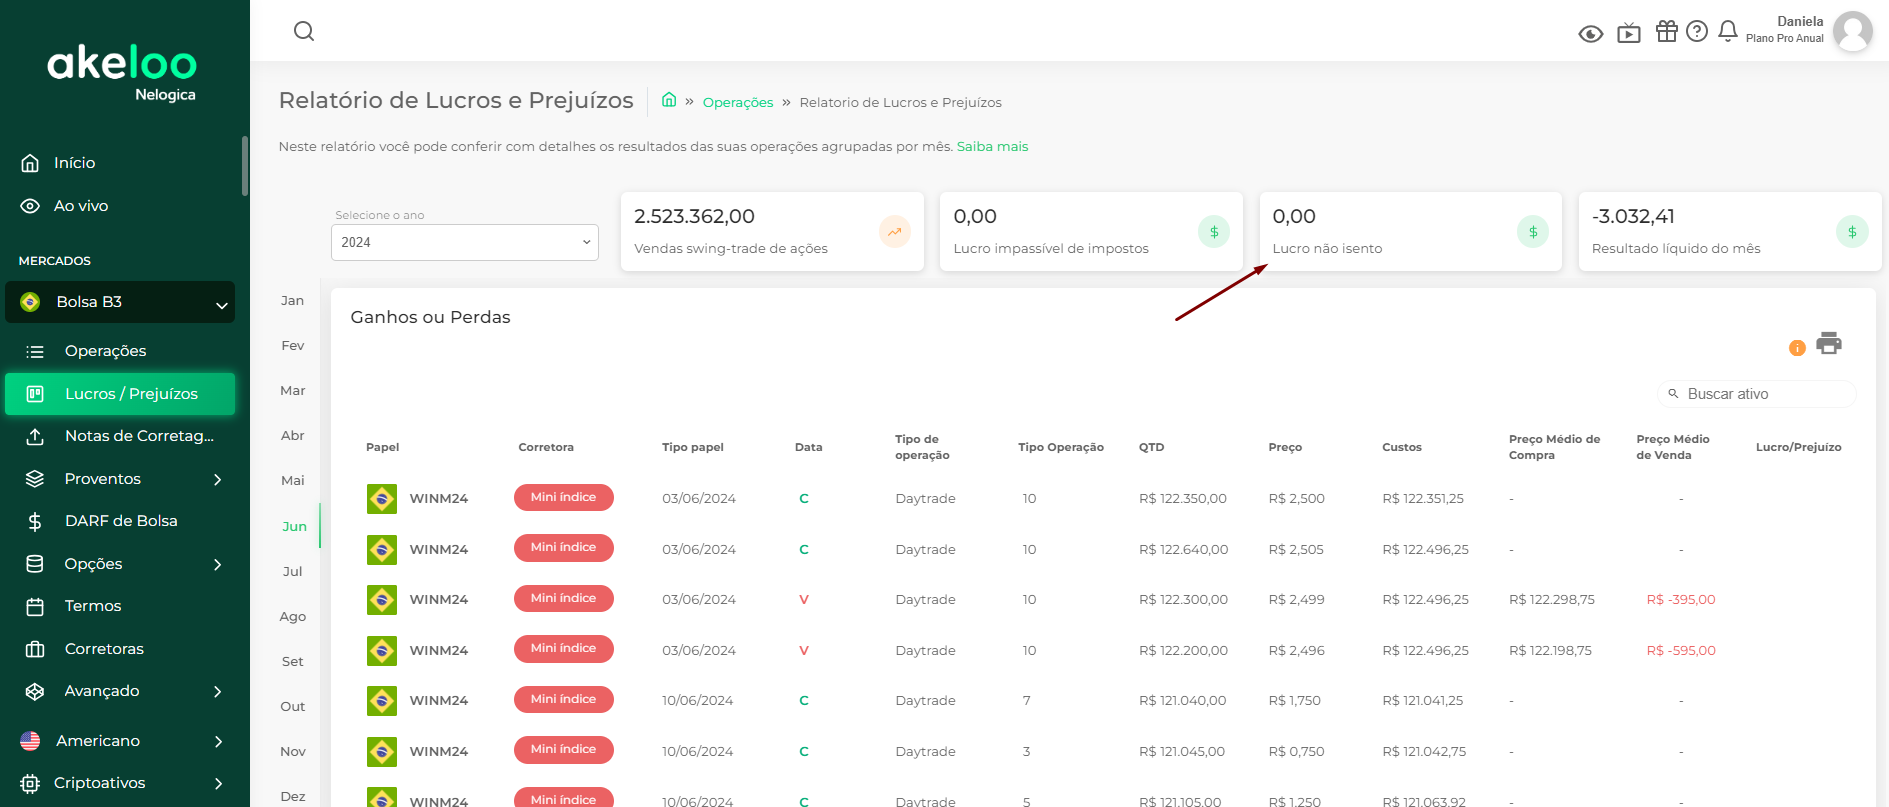Open the gift box icon
The height and width of the screenshot is (807, 1889).
1666,31
